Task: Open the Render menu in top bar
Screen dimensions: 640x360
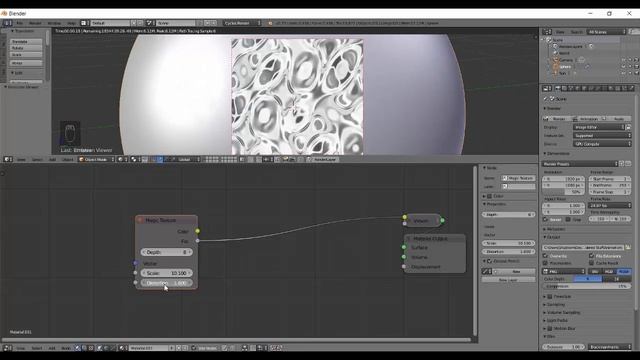Action: (x=35, y=23)
